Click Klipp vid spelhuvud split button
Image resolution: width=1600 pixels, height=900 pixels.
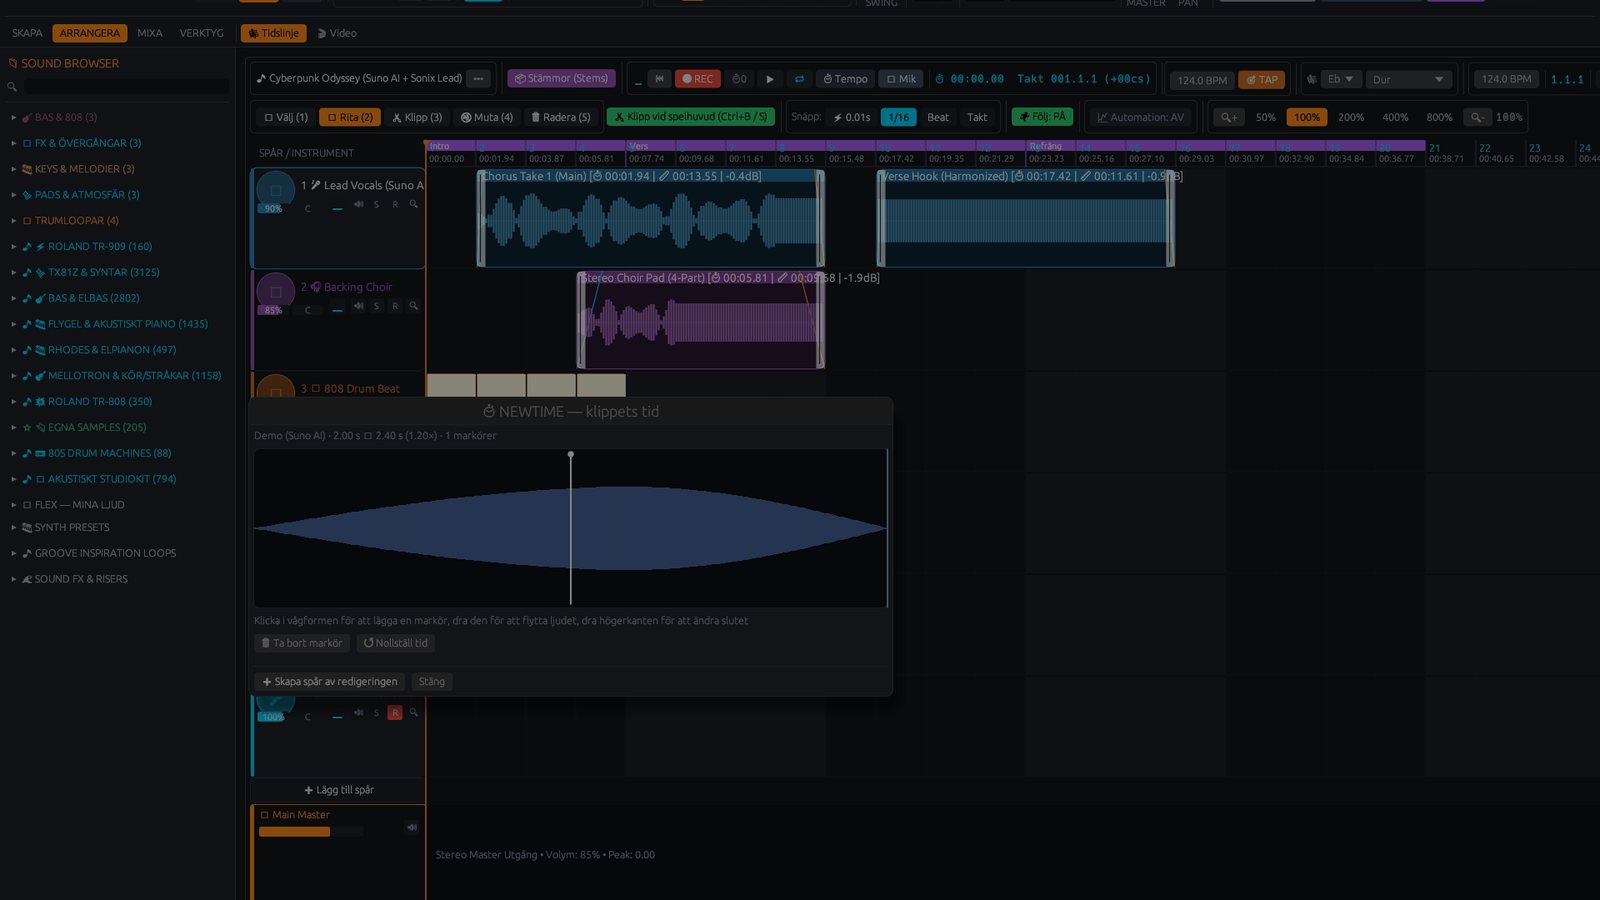(691, 117)
